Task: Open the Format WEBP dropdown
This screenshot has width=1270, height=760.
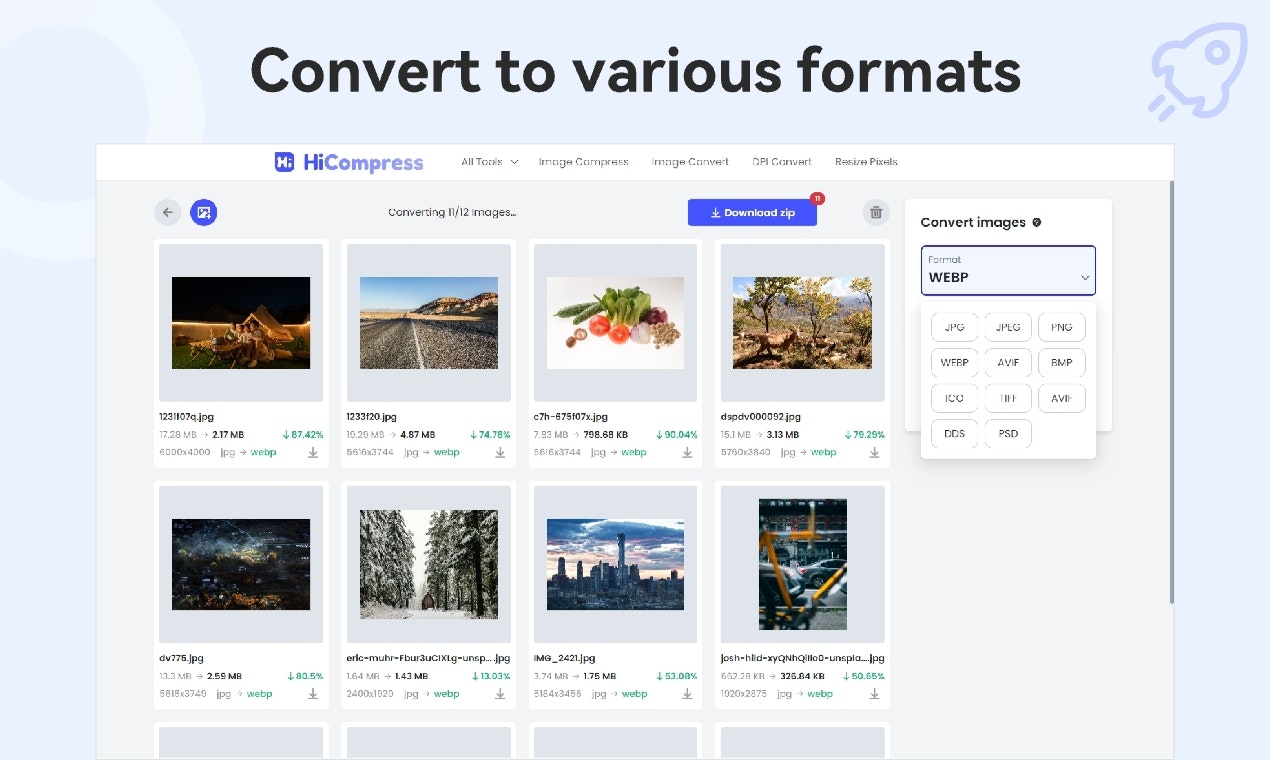Action: point(1008,270)
